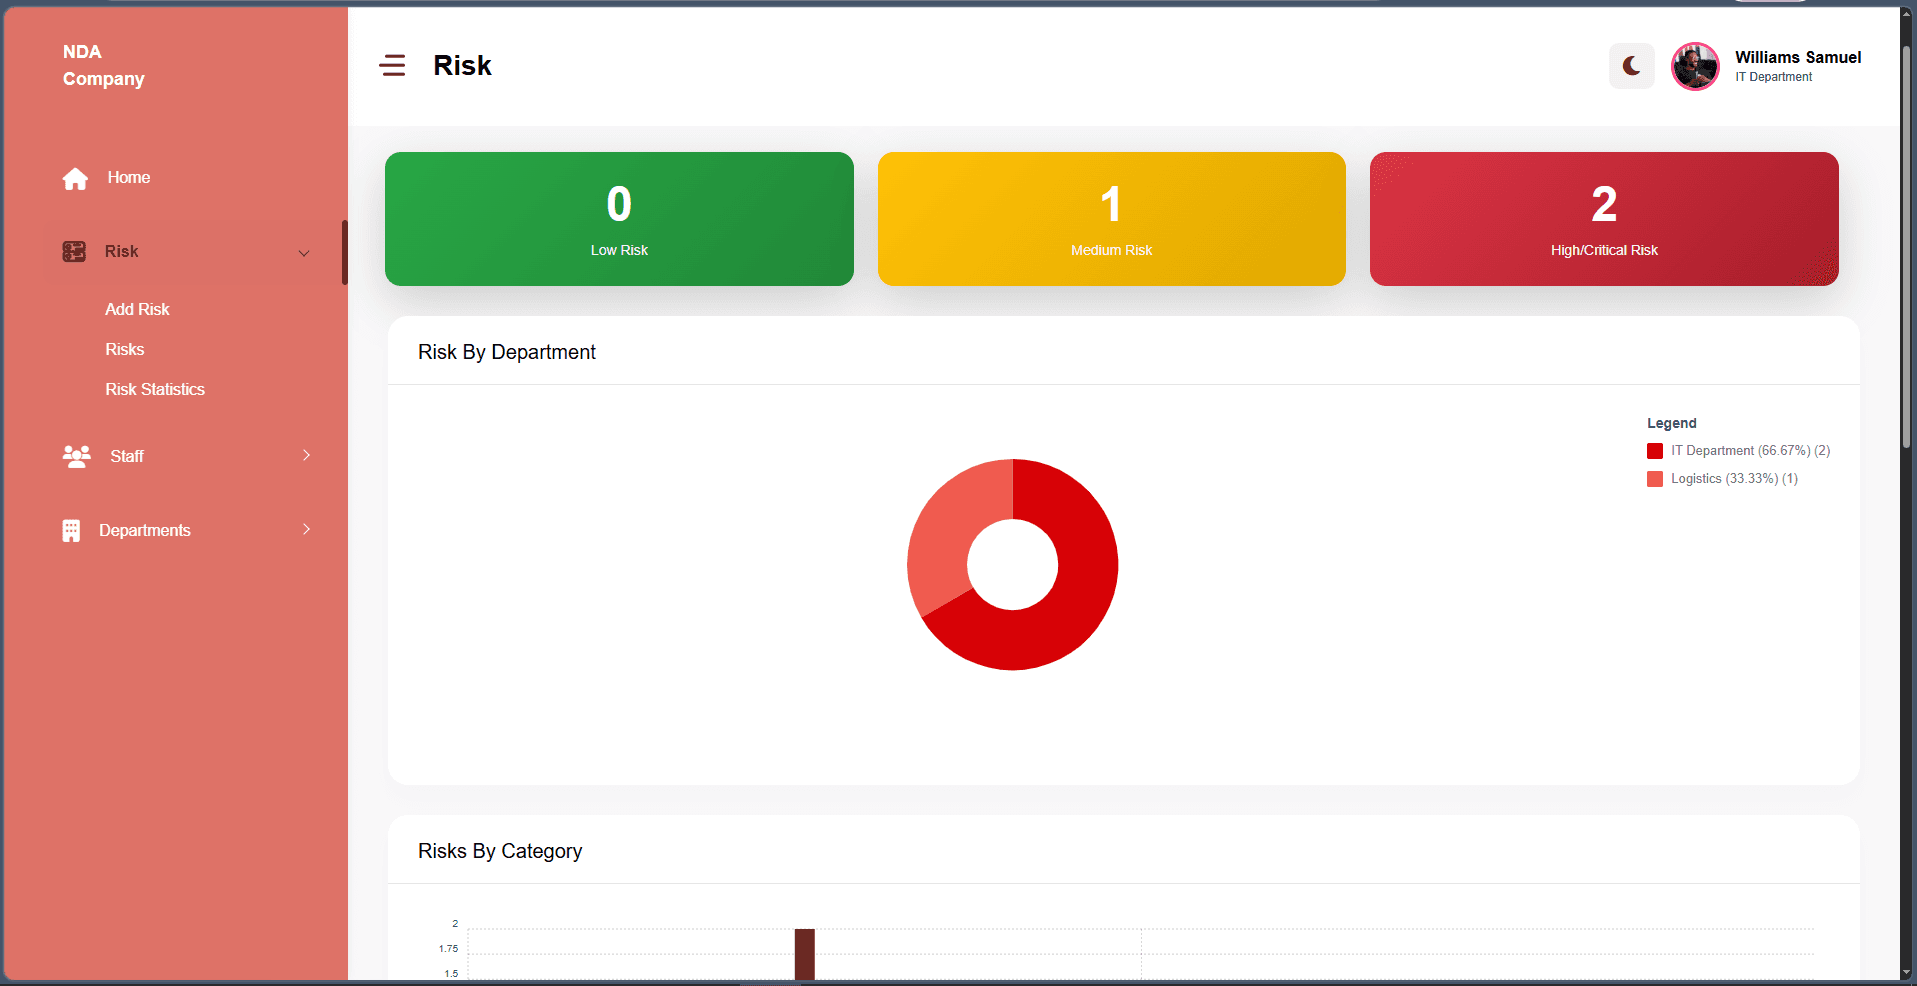1917x986 pixels.
Task: Go to the Risks page link
Action: tap(125, 349)
